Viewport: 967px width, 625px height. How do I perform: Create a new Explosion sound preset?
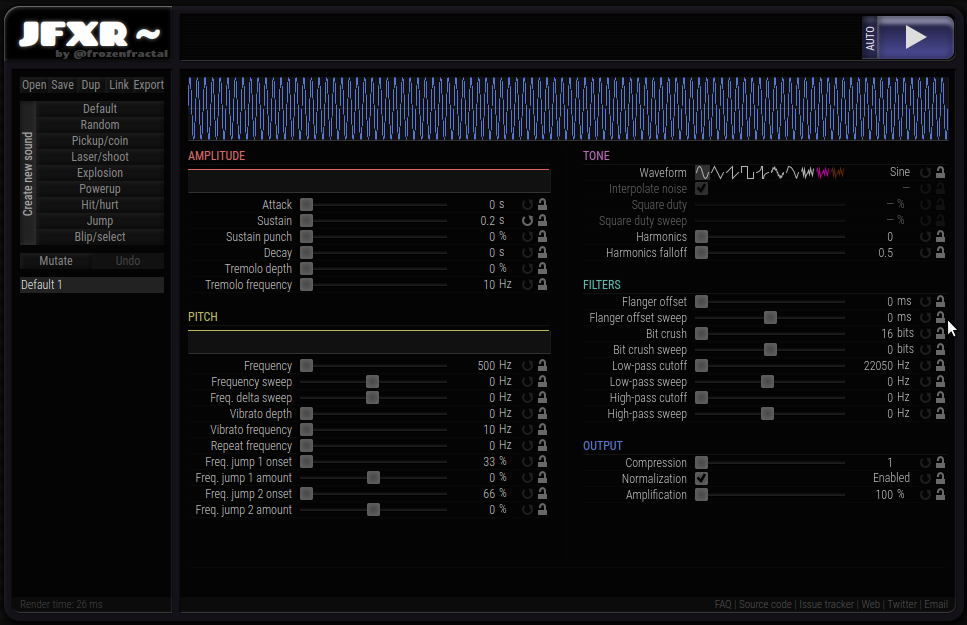coord(100,173)
